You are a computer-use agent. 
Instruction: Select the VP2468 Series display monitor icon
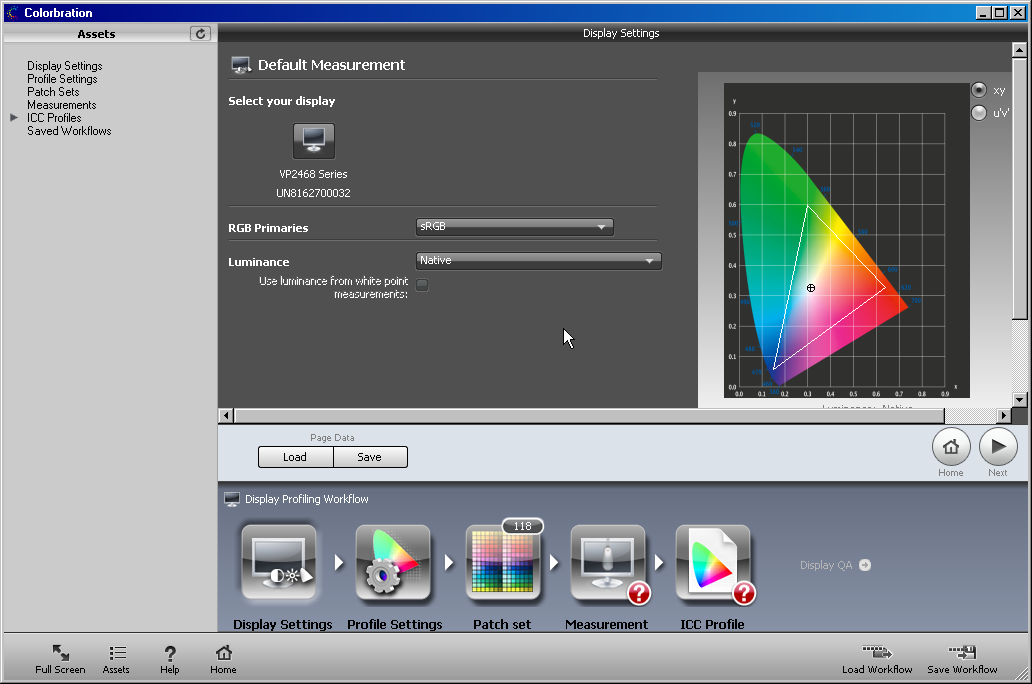tap(313, 141)
